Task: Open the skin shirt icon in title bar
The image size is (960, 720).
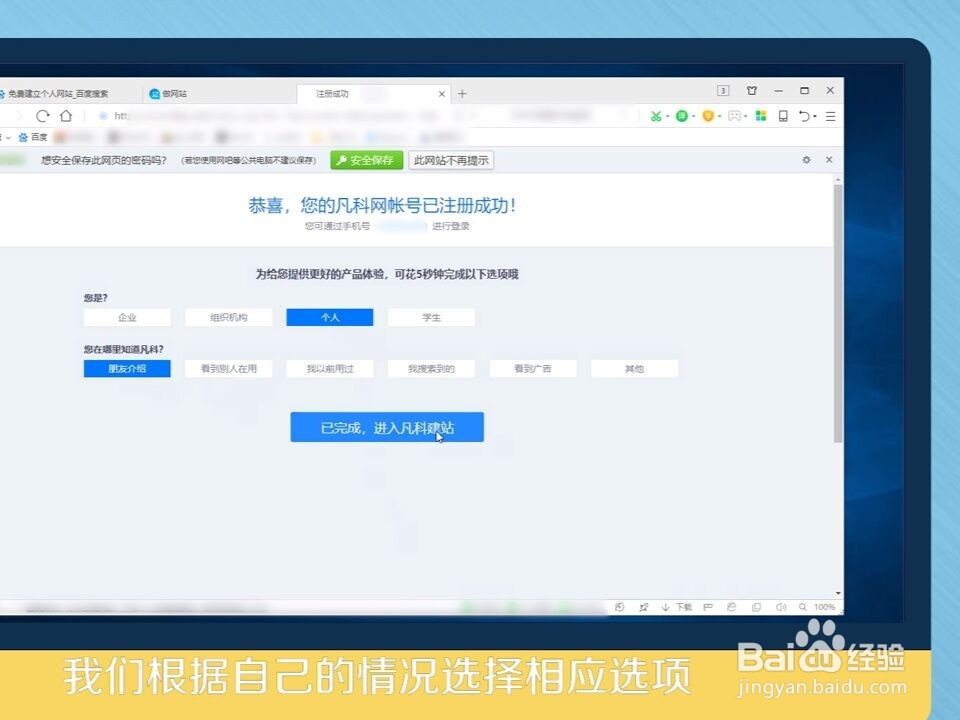Action: point(752,91)
